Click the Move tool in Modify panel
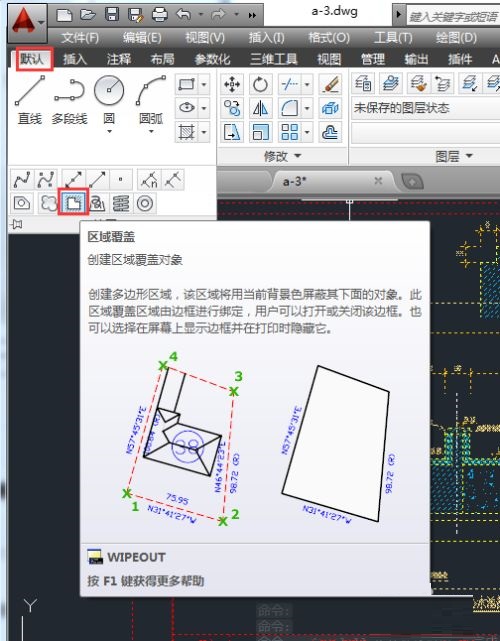 (x=232, y=84)
